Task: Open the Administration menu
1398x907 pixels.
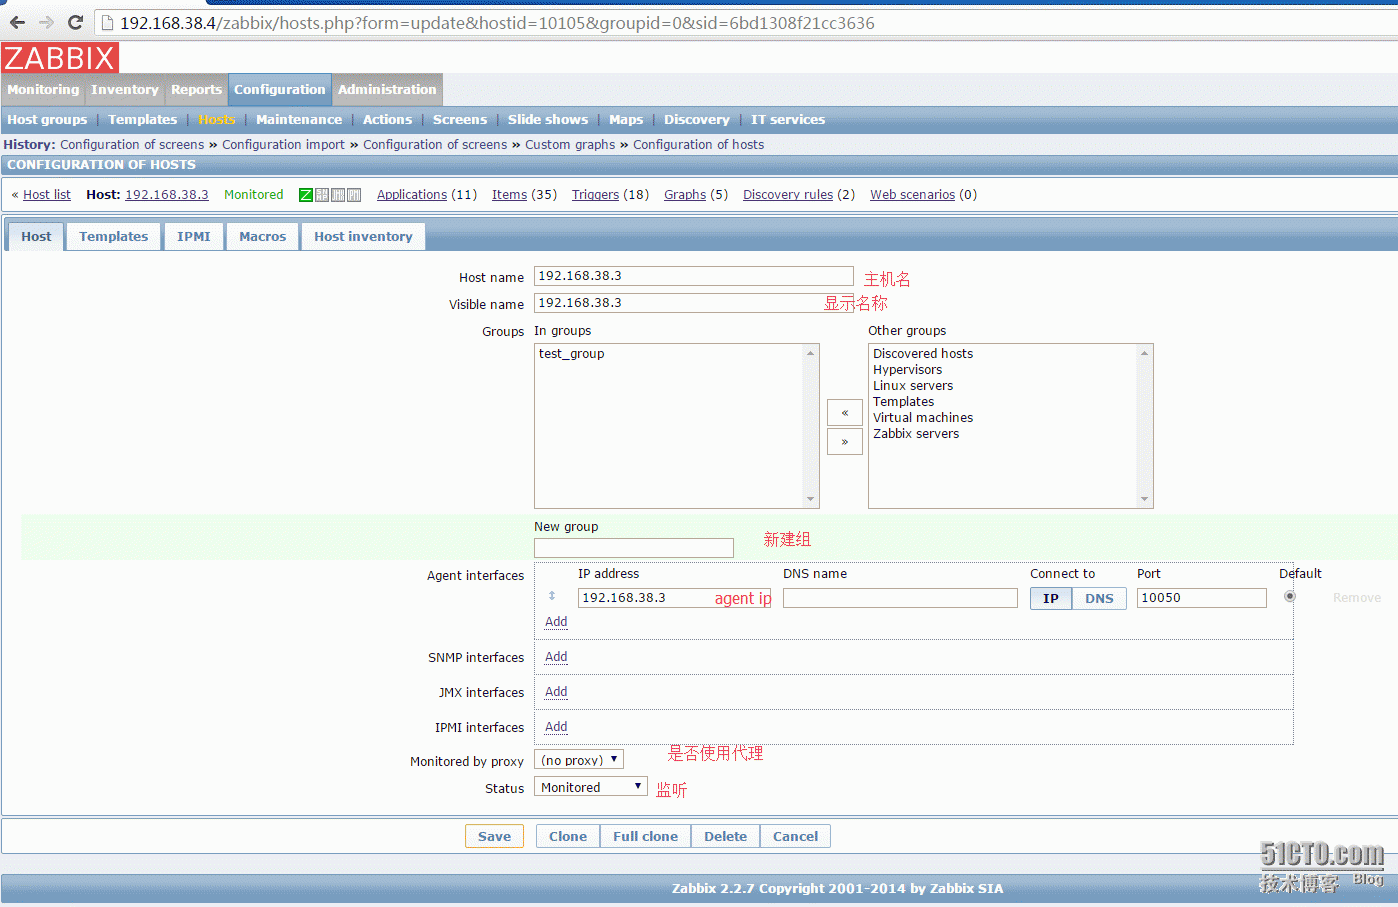Action: (387, 89)
